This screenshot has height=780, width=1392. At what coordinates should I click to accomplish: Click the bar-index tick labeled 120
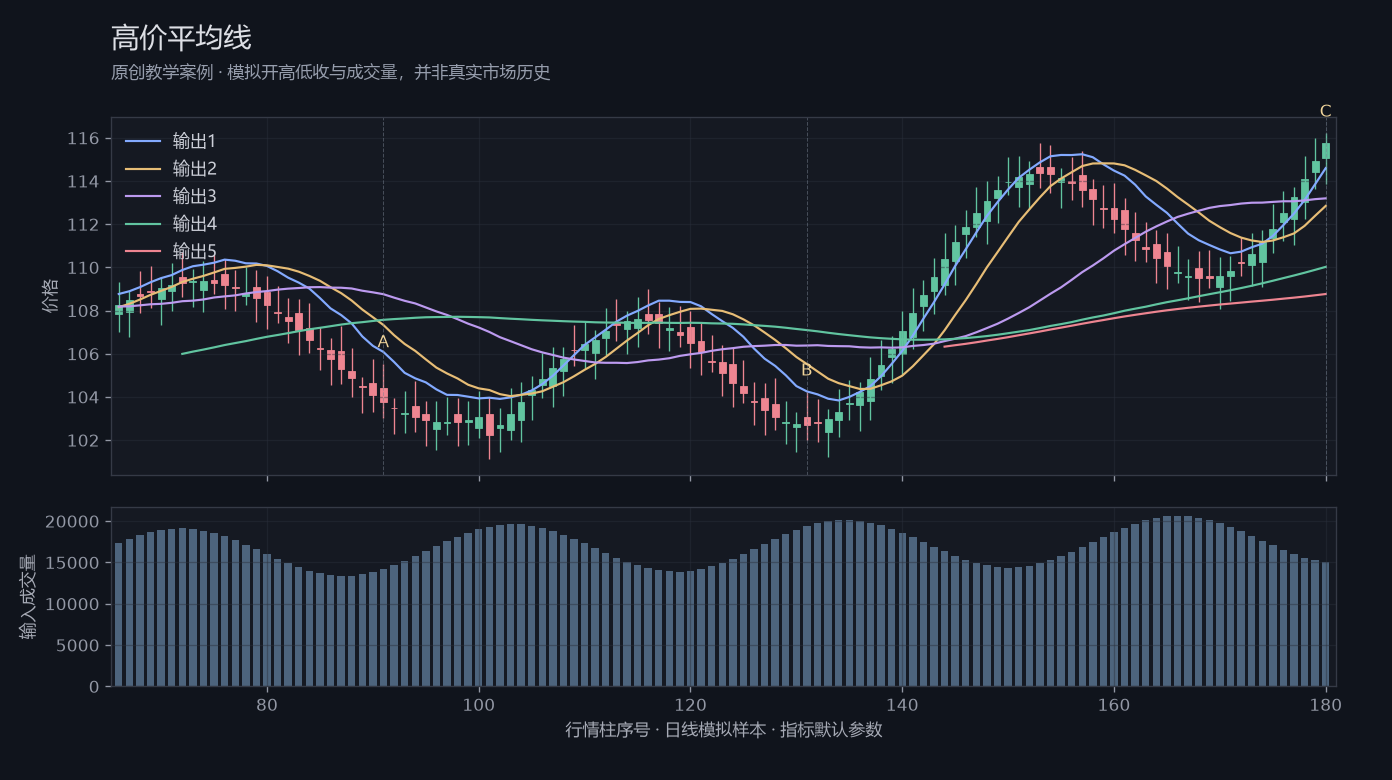click(x=690, y=704)
